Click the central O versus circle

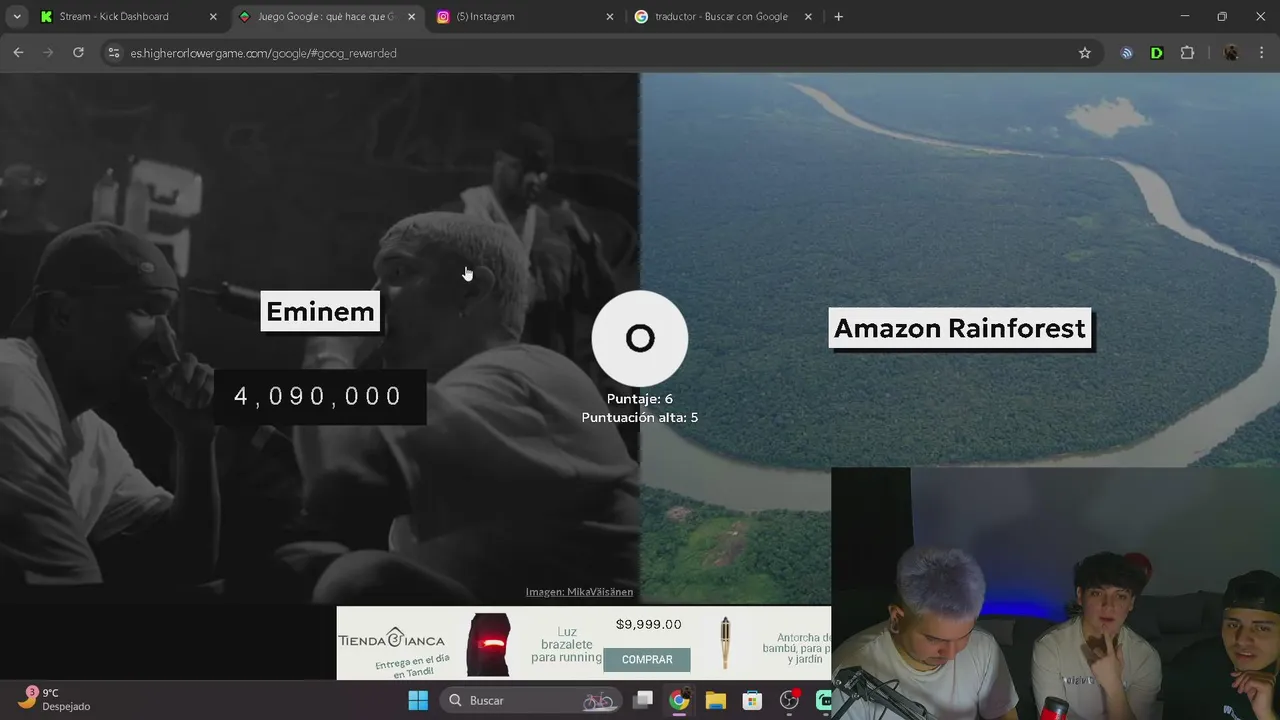(x=640, y=338)
